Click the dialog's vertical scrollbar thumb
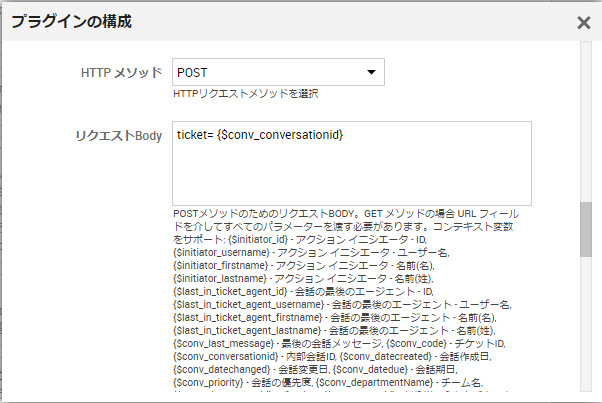 (x=586, y=229)
